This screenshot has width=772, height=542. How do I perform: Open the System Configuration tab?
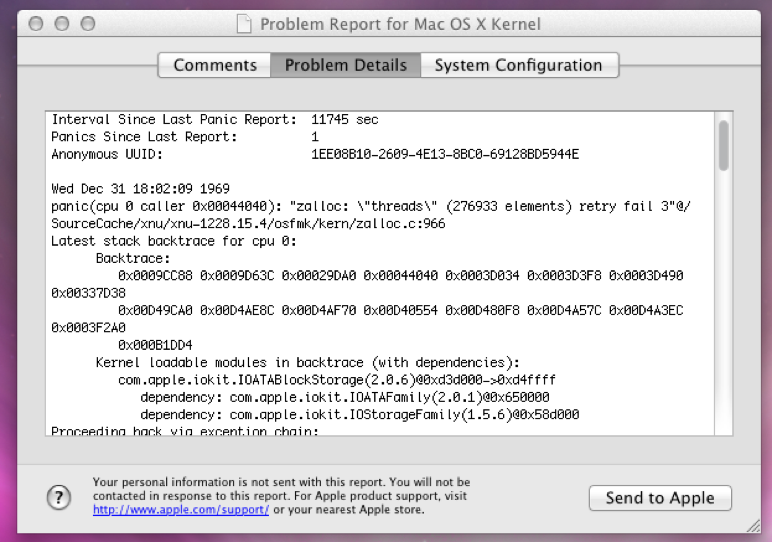(x=519, y=65)
